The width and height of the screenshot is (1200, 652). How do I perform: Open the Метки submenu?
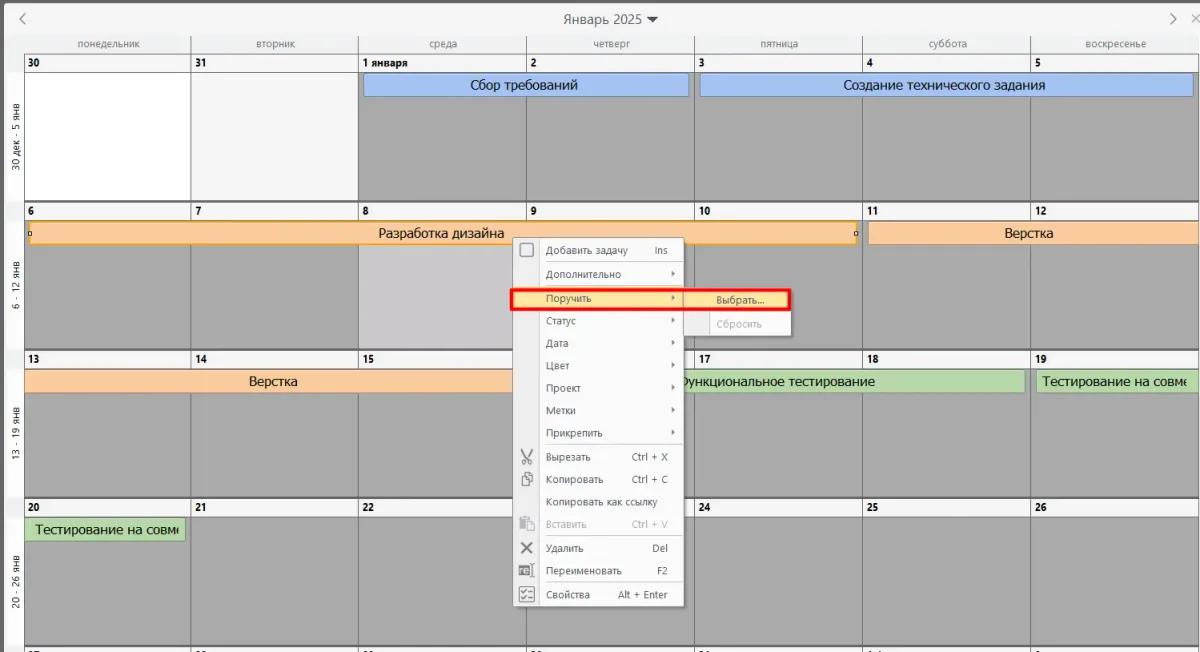coord(598,411)
